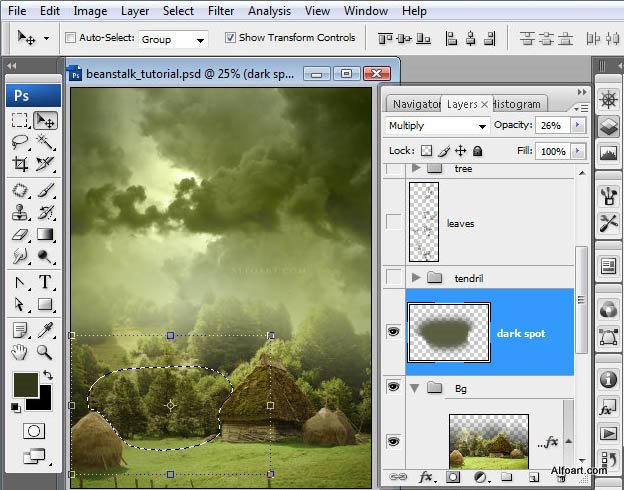This screenshot has height=490, width=624.
Task: Open the Multiply blend mode dropdown
Action: [437, 126]
